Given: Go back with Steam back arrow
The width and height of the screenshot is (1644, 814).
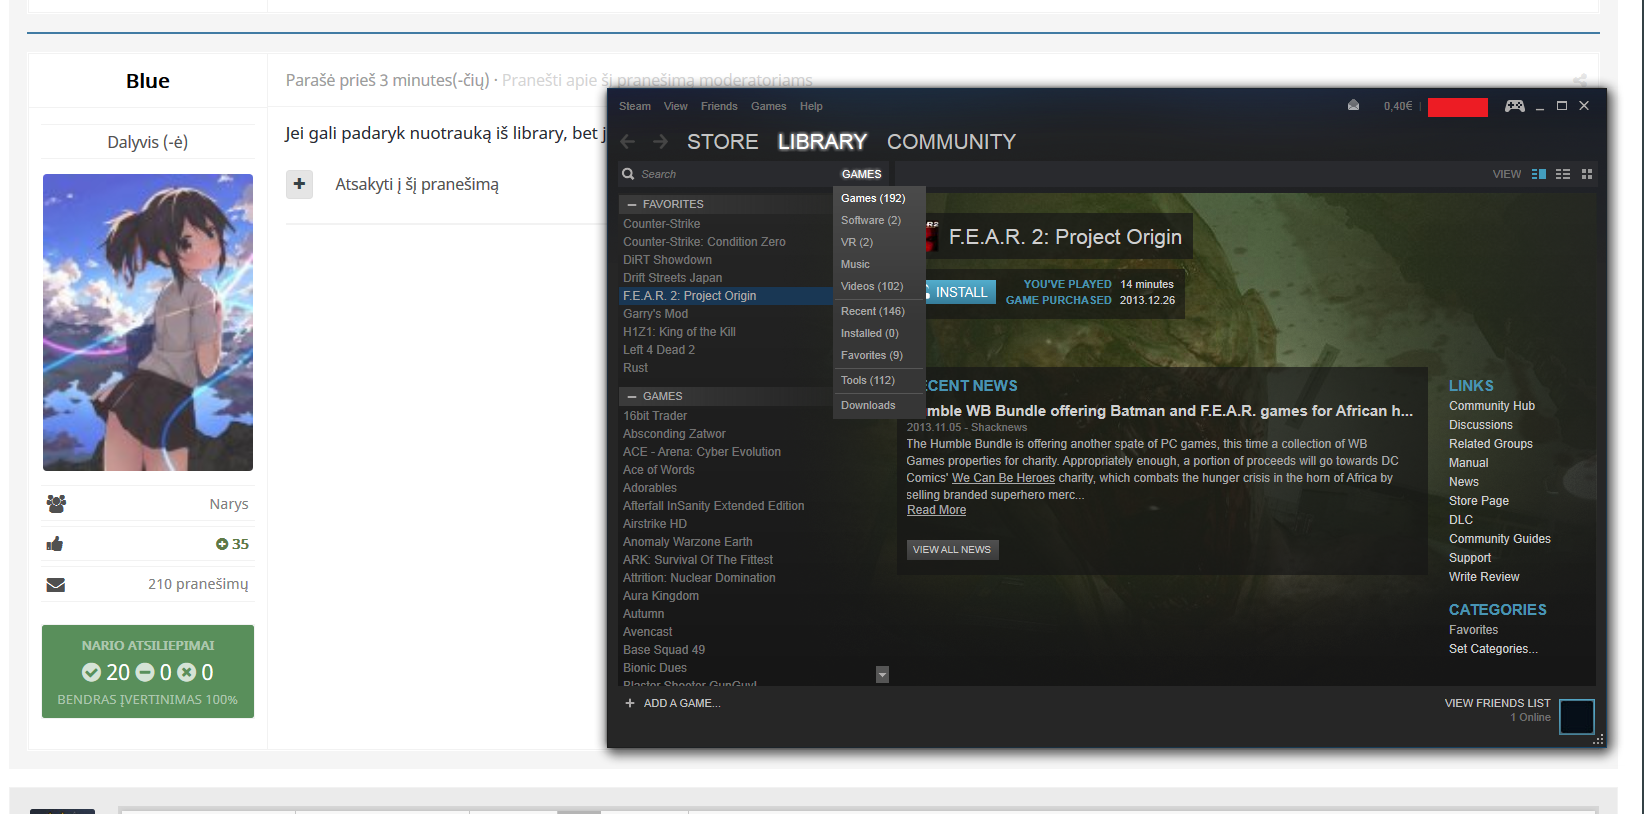Looking at the screenshot, I should (628, 142).
